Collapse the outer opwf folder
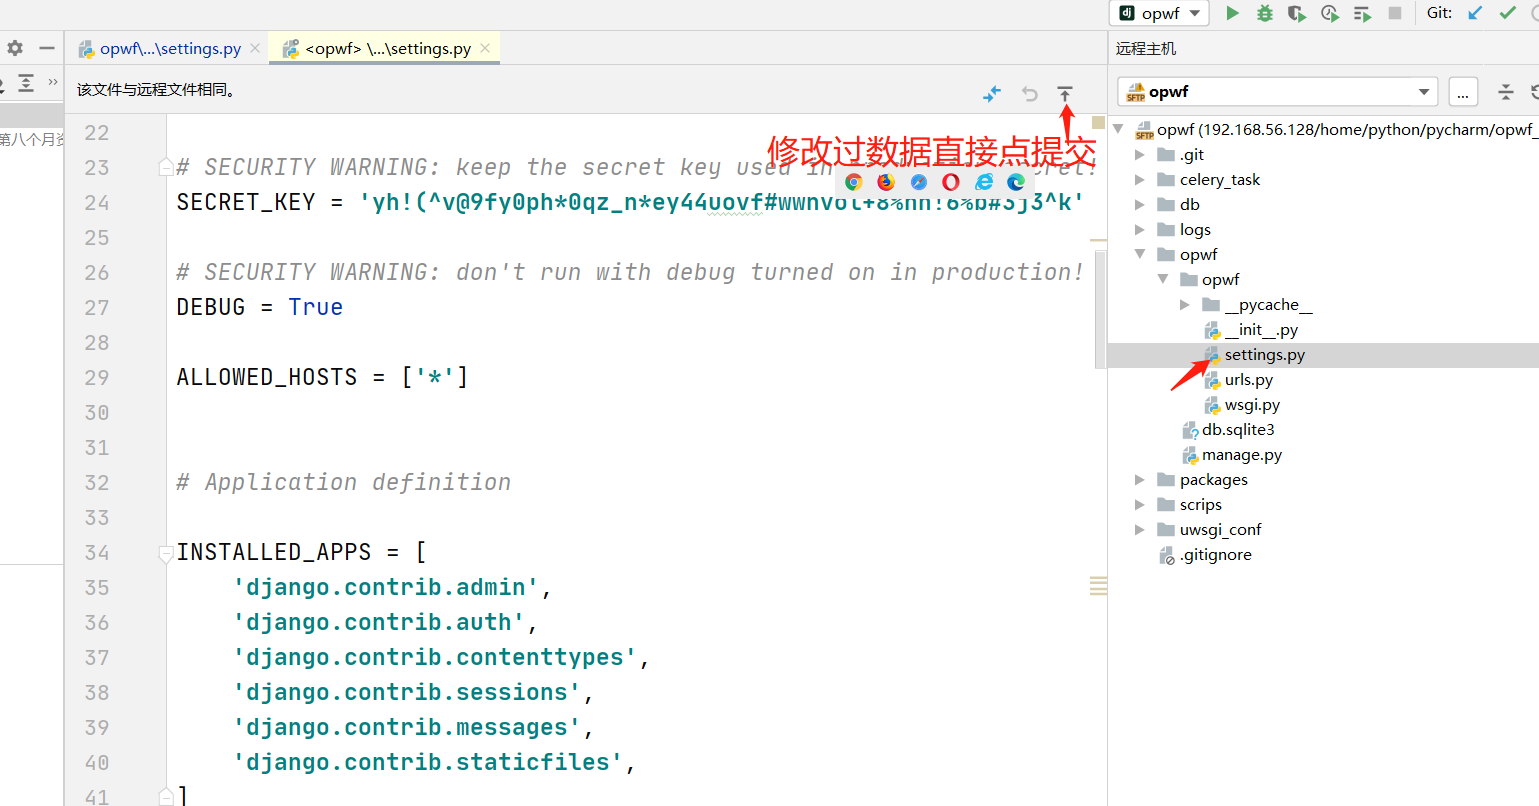 1140,254
